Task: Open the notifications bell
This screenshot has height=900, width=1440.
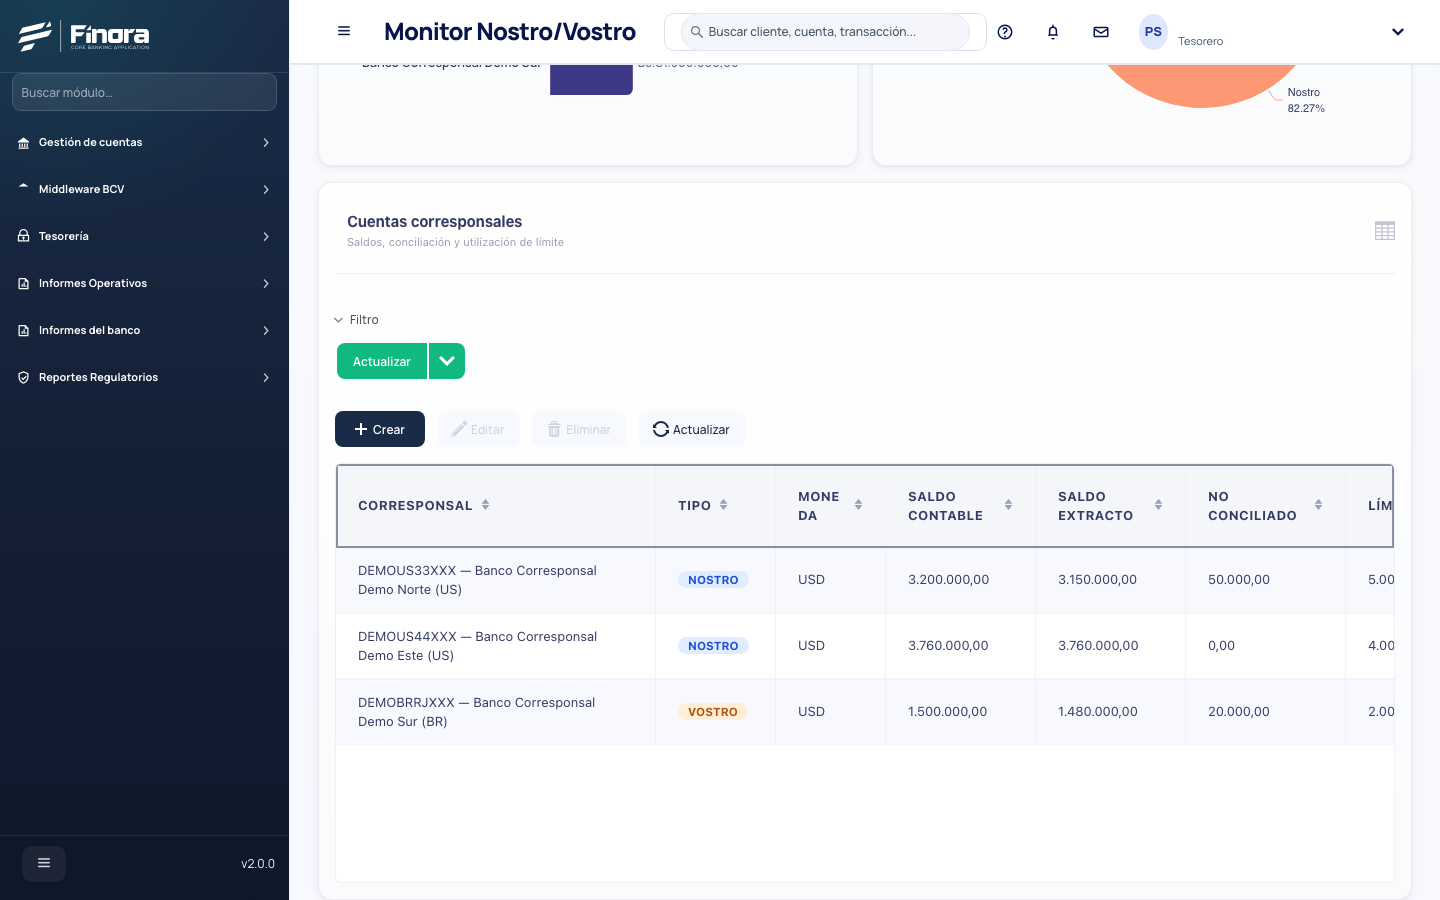Action: 1053,32
